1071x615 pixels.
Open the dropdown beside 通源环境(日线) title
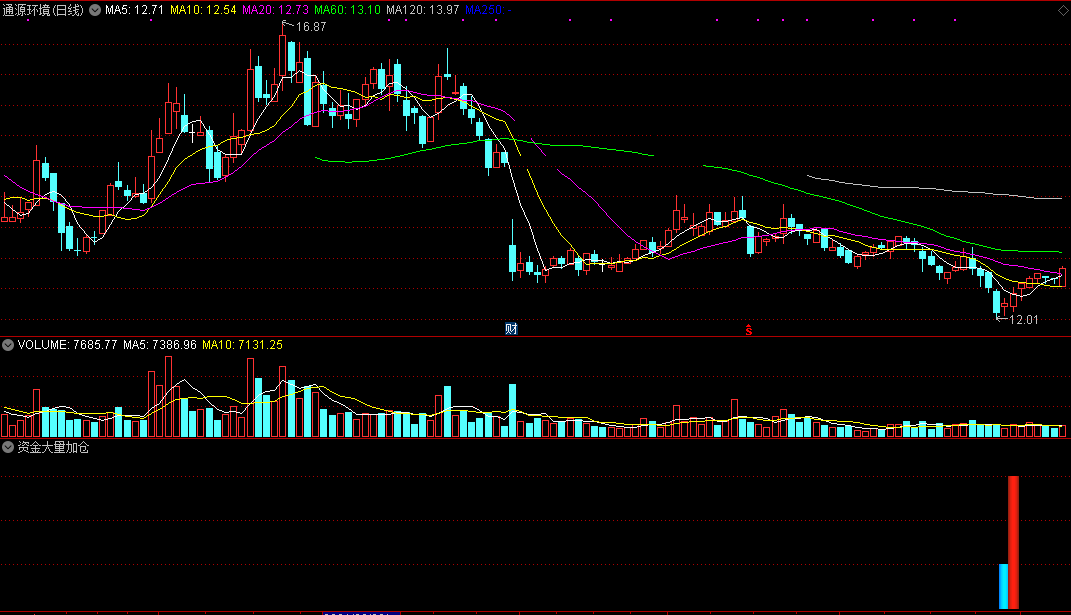pos(95,10)
